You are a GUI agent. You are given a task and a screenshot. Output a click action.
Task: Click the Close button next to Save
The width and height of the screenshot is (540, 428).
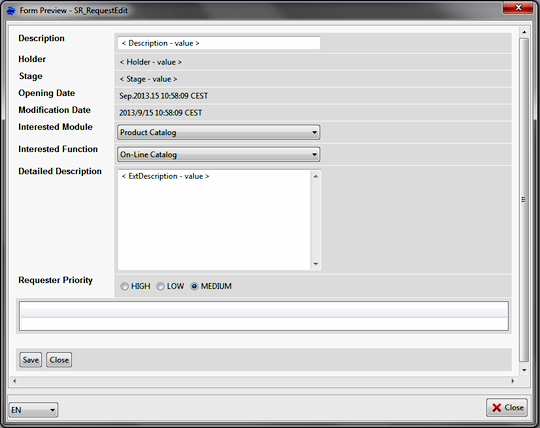pyautogui.click(x=59, y=360)
